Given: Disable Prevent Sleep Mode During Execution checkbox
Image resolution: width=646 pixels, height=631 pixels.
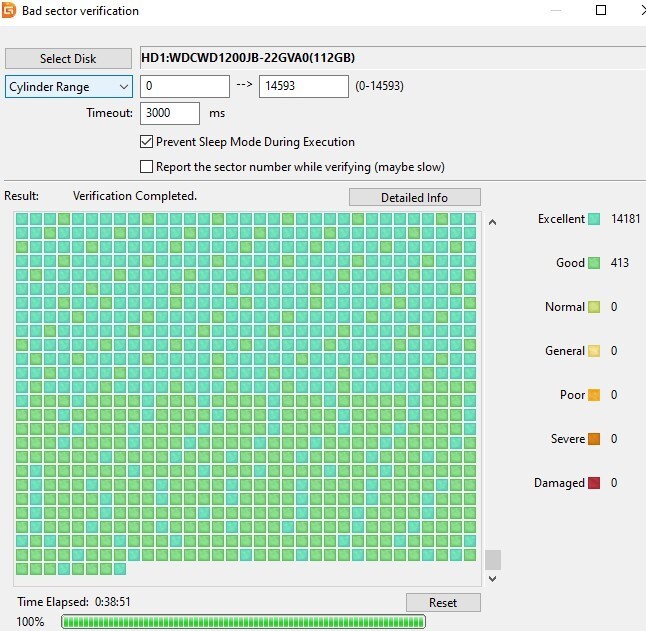Looking at the screenshot, I should tap(146, 142).
